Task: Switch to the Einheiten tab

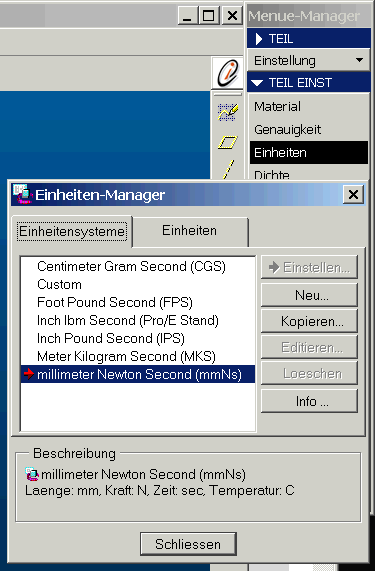Action: (x=189, y=231)
